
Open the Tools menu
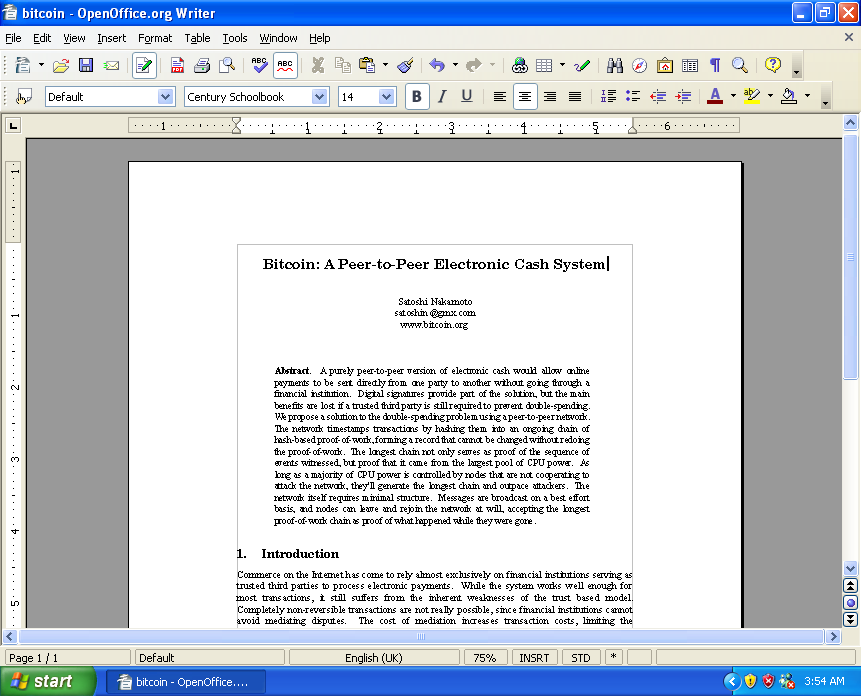point(235,38)
